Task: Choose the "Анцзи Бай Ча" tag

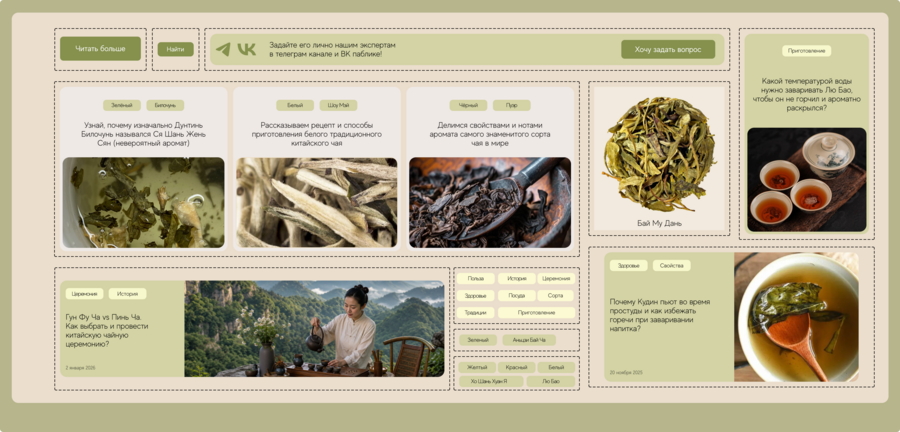Action: coord(529,340)
